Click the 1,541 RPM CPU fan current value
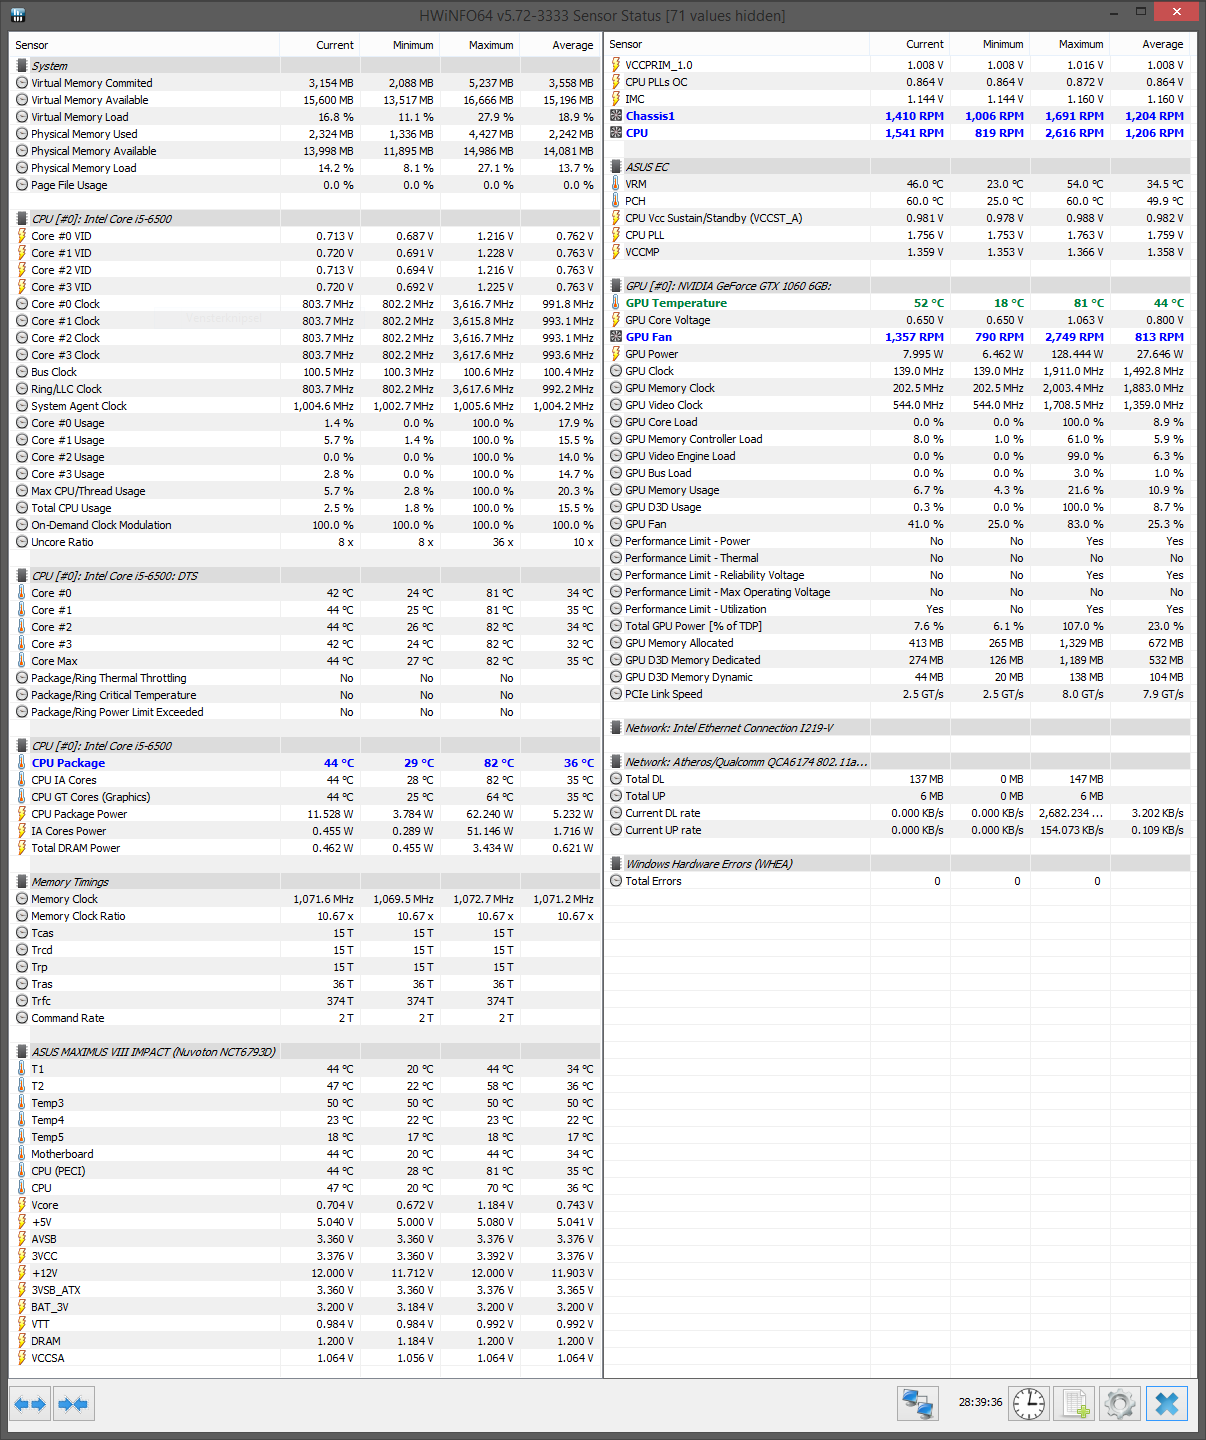 click(x=914, y=133)
